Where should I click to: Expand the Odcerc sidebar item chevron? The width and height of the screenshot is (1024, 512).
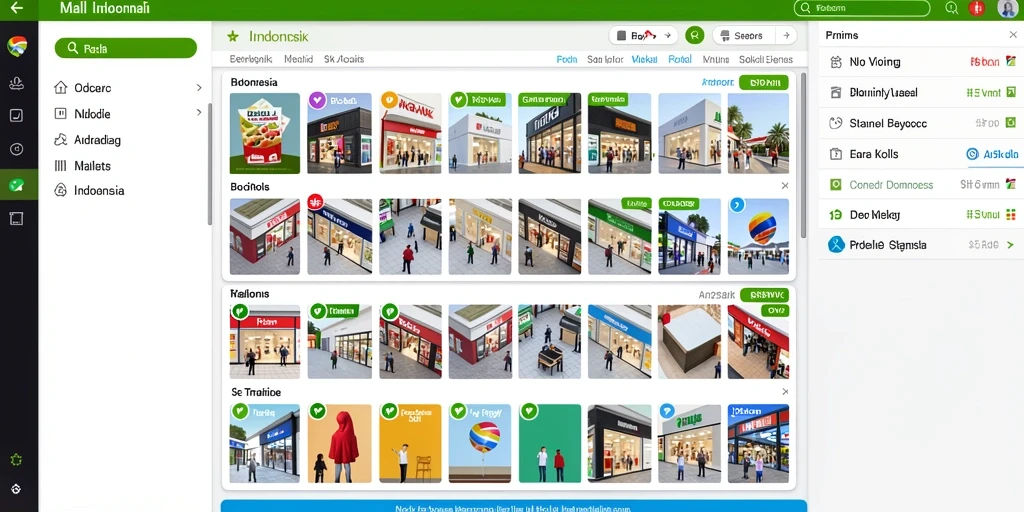[199, 88]
